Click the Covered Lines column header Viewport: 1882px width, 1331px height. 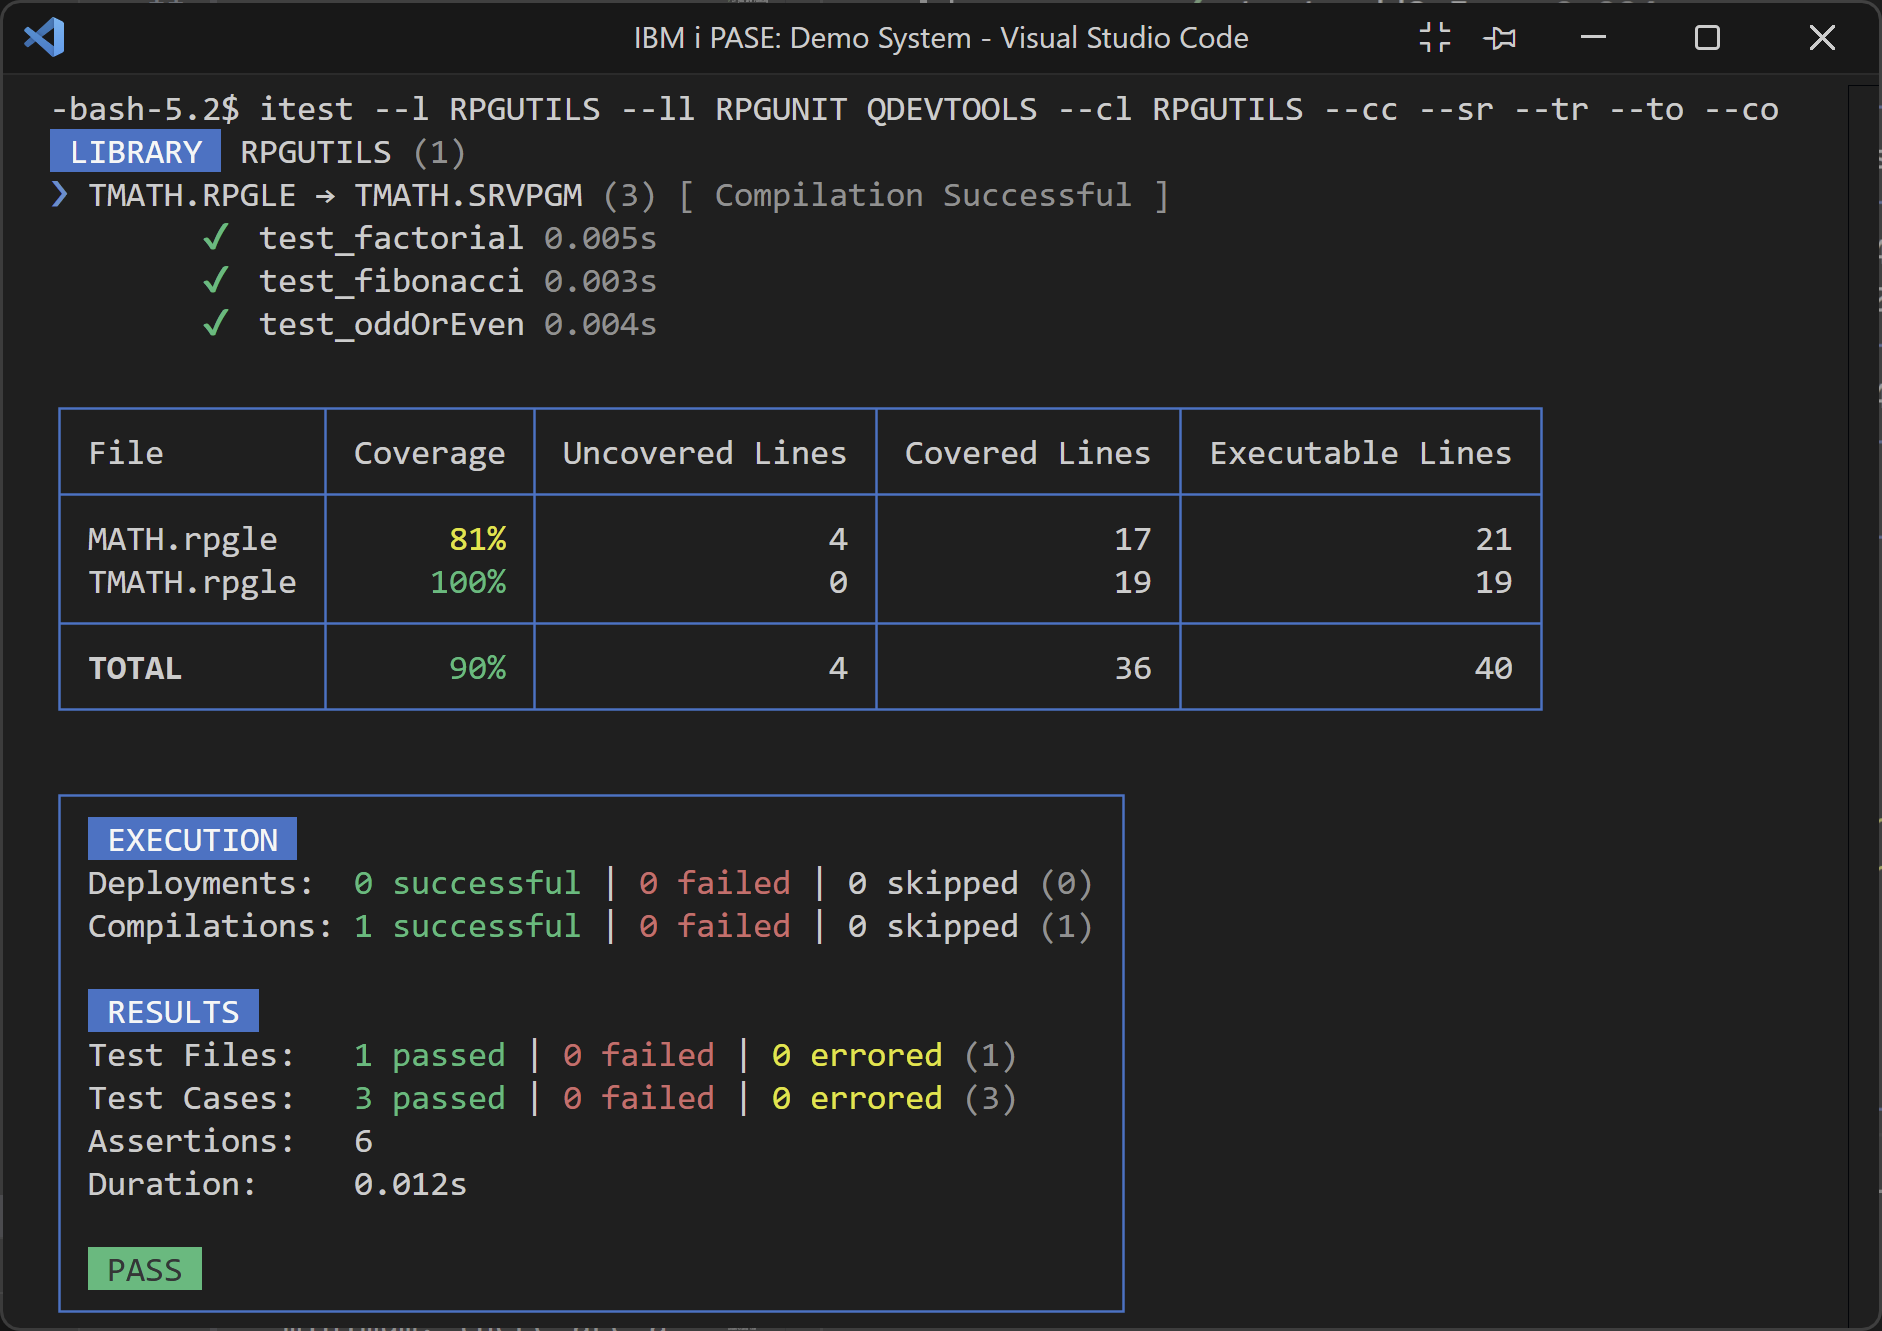tap(1028, 453)
